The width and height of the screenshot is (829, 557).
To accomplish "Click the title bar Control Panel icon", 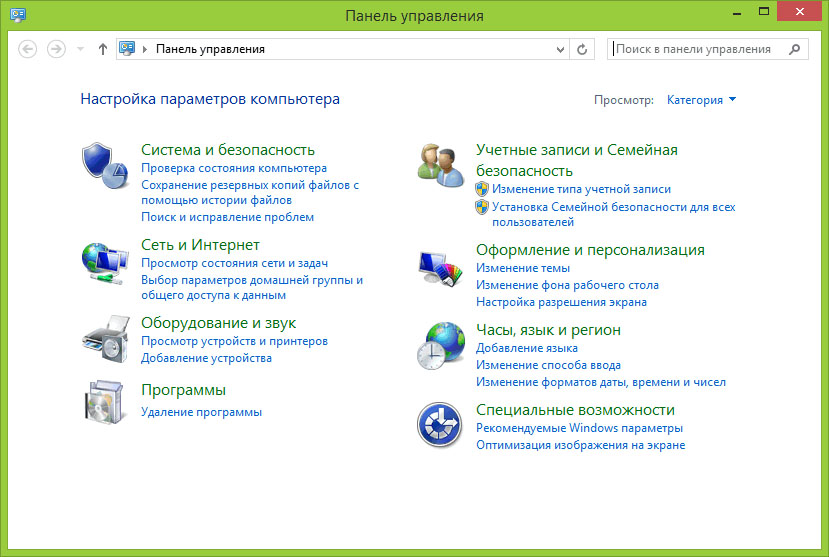I will 17,14.
